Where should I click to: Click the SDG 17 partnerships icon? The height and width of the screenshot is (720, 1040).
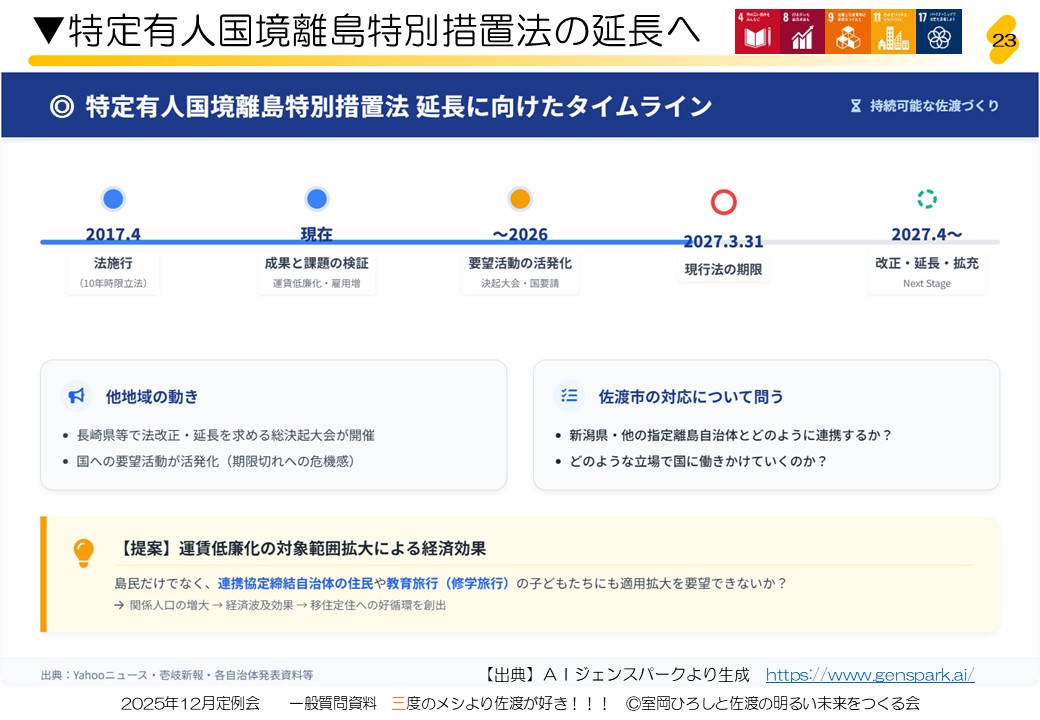[x=938, y=31]
